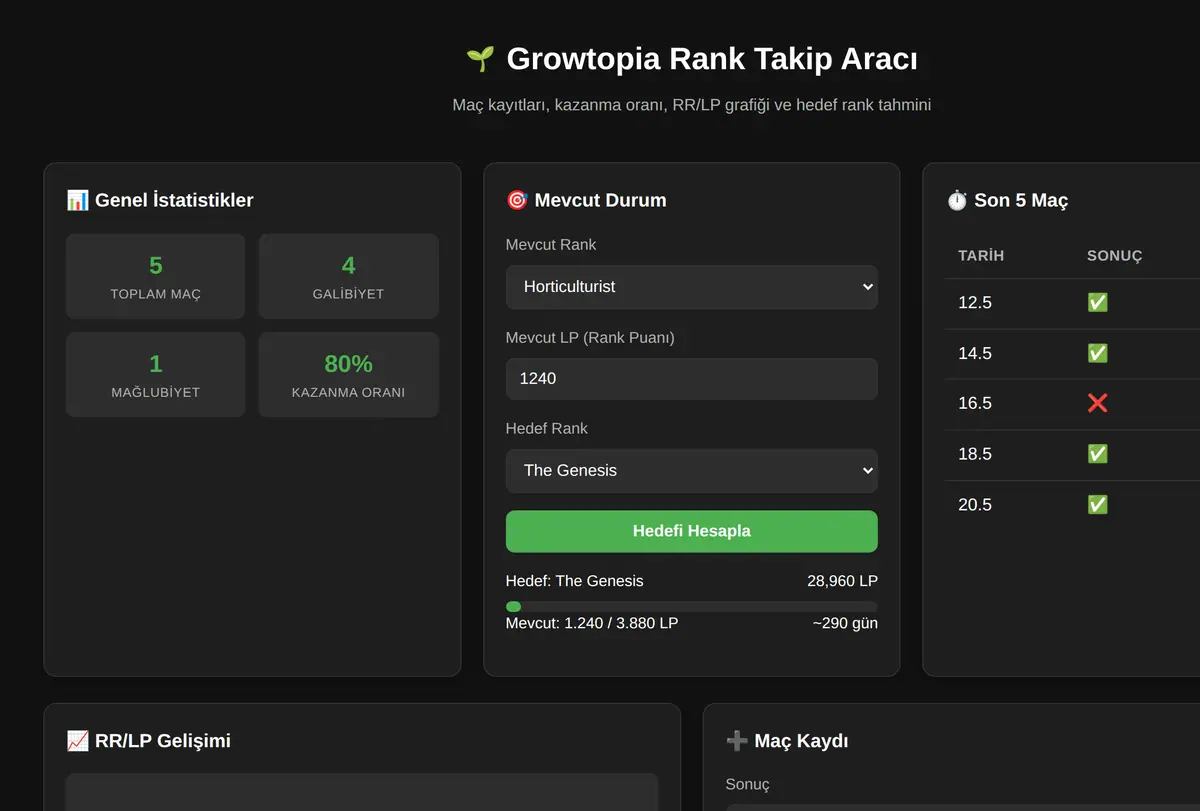
Task: Click the 'Growtopia Rank Takip Aracı' title
Action: point(712,59)
